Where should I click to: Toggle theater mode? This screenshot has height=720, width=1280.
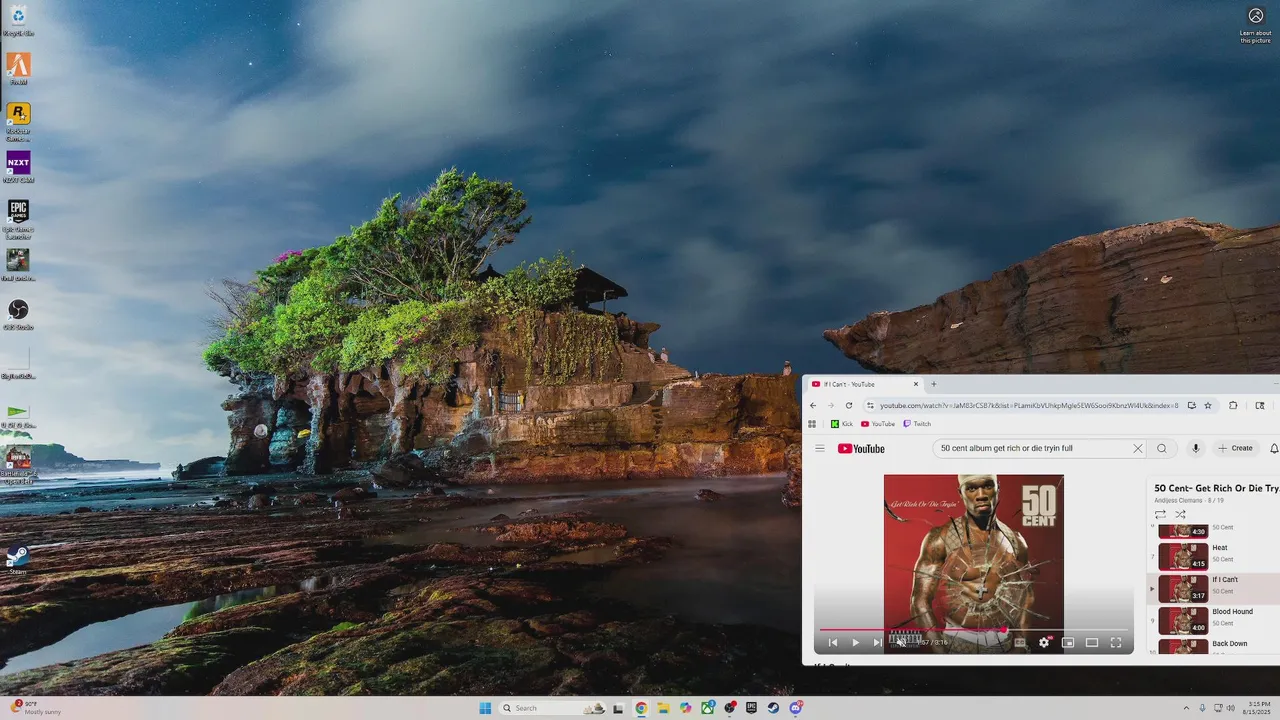click(1092, 642)
